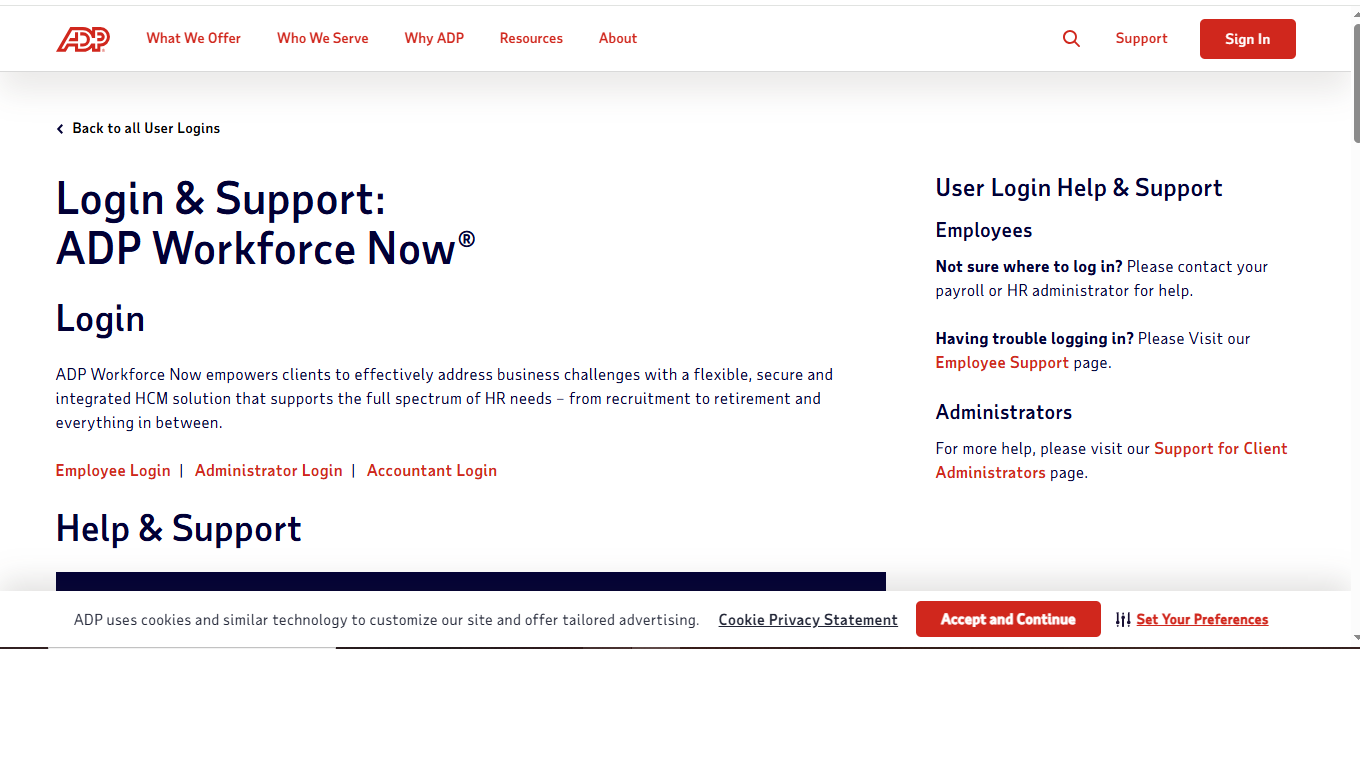Click the preferences sliders icon
This screenshot has width=1360, height=776.
(x=1122, y=619)
